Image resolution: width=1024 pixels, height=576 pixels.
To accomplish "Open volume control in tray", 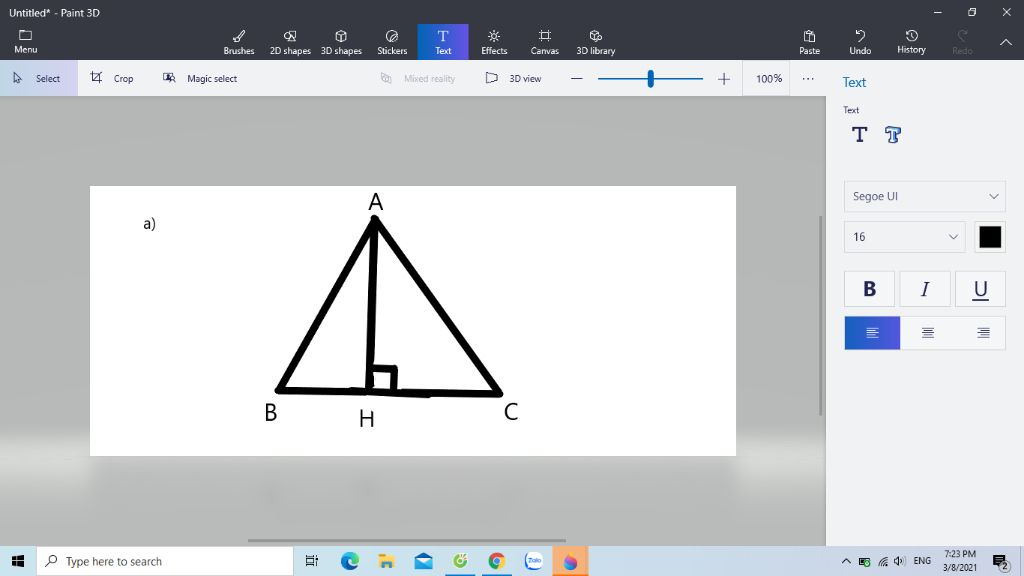I will (x=899, y=561).
